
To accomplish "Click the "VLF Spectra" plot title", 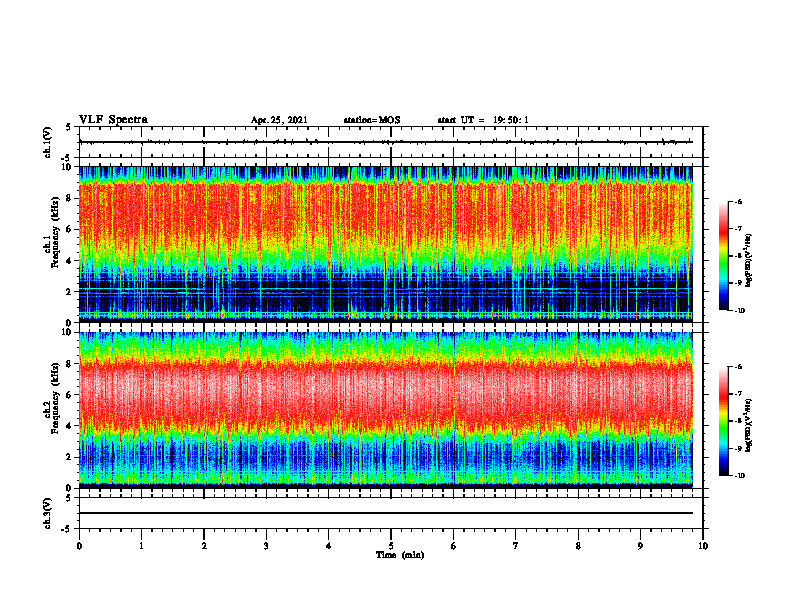I will point(113,120).
